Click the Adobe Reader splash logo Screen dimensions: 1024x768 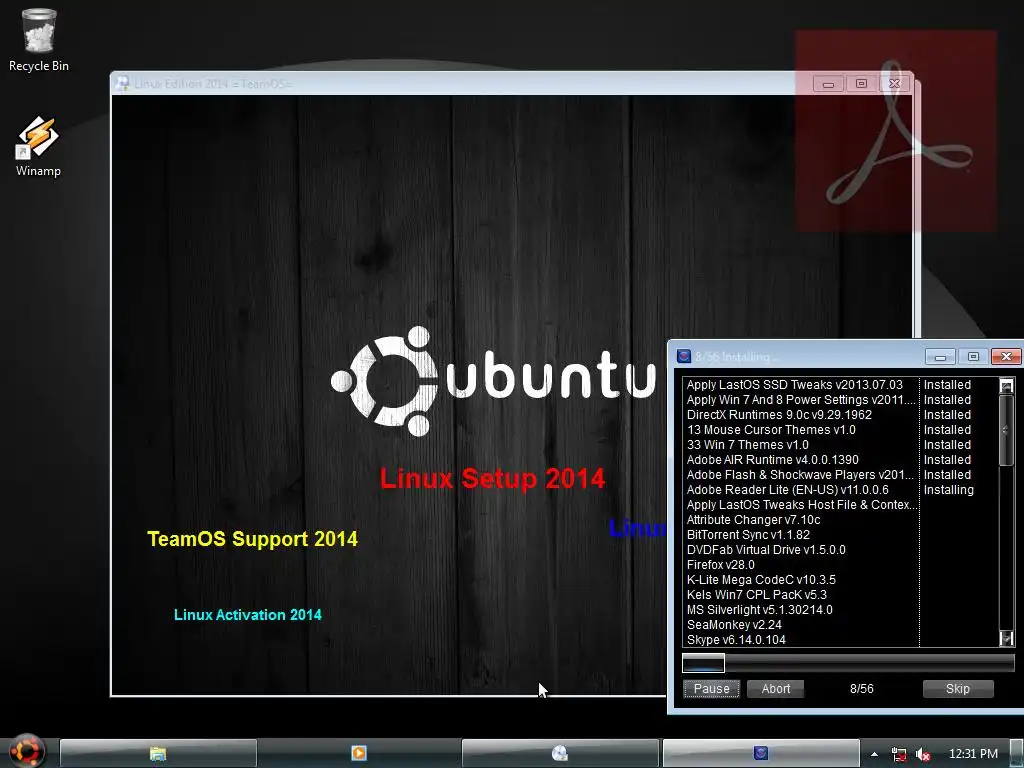click(x=896, y=131)
